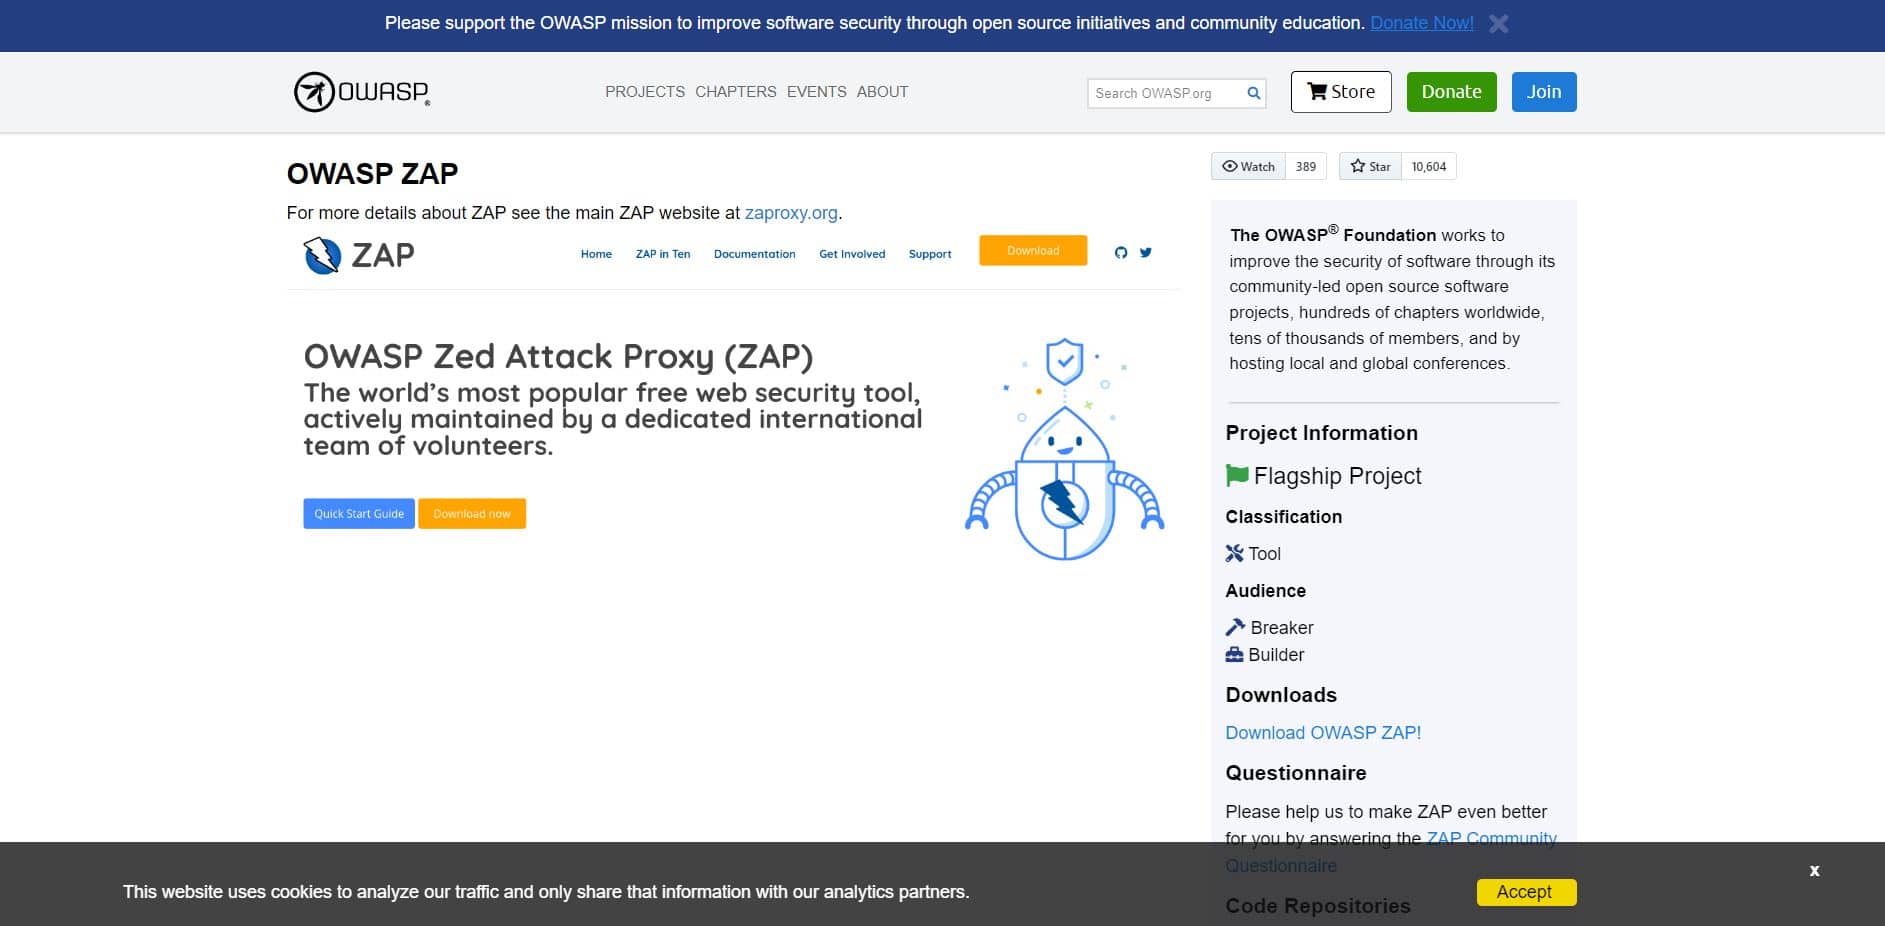Click the search magnifier icon
1885x926 pixels.
[1253, 92]
